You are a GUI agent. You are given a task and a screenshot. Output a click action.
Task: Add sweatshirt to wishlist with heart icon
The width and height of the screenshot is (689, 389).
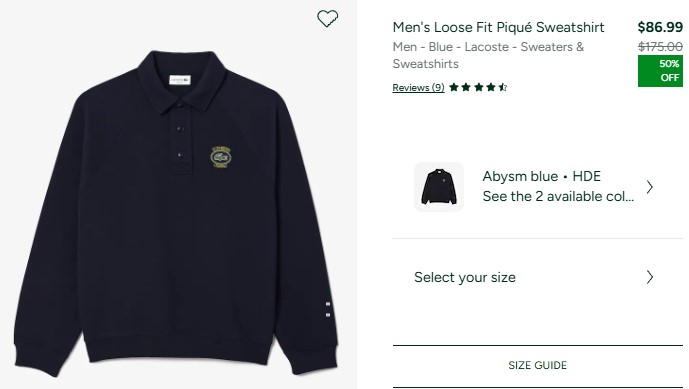(328, 18)
